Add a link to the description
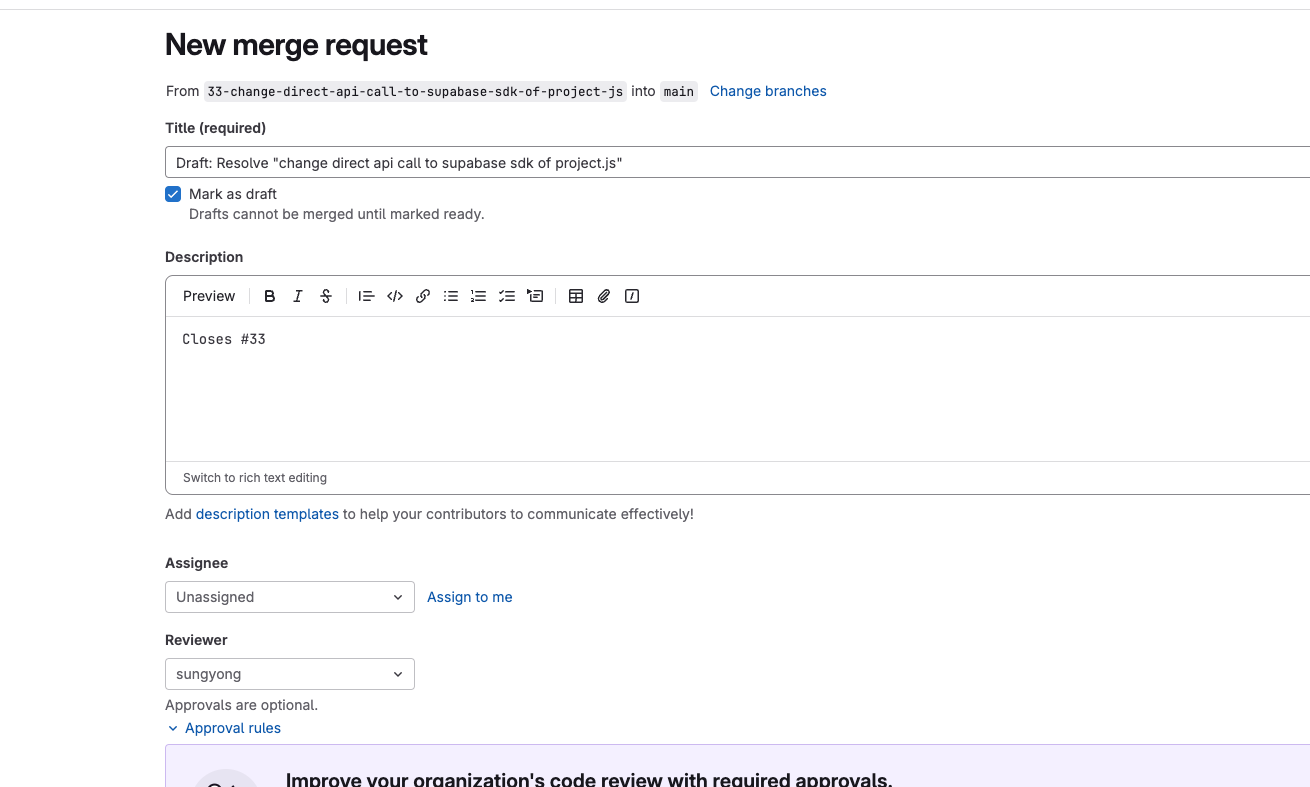 423,296
